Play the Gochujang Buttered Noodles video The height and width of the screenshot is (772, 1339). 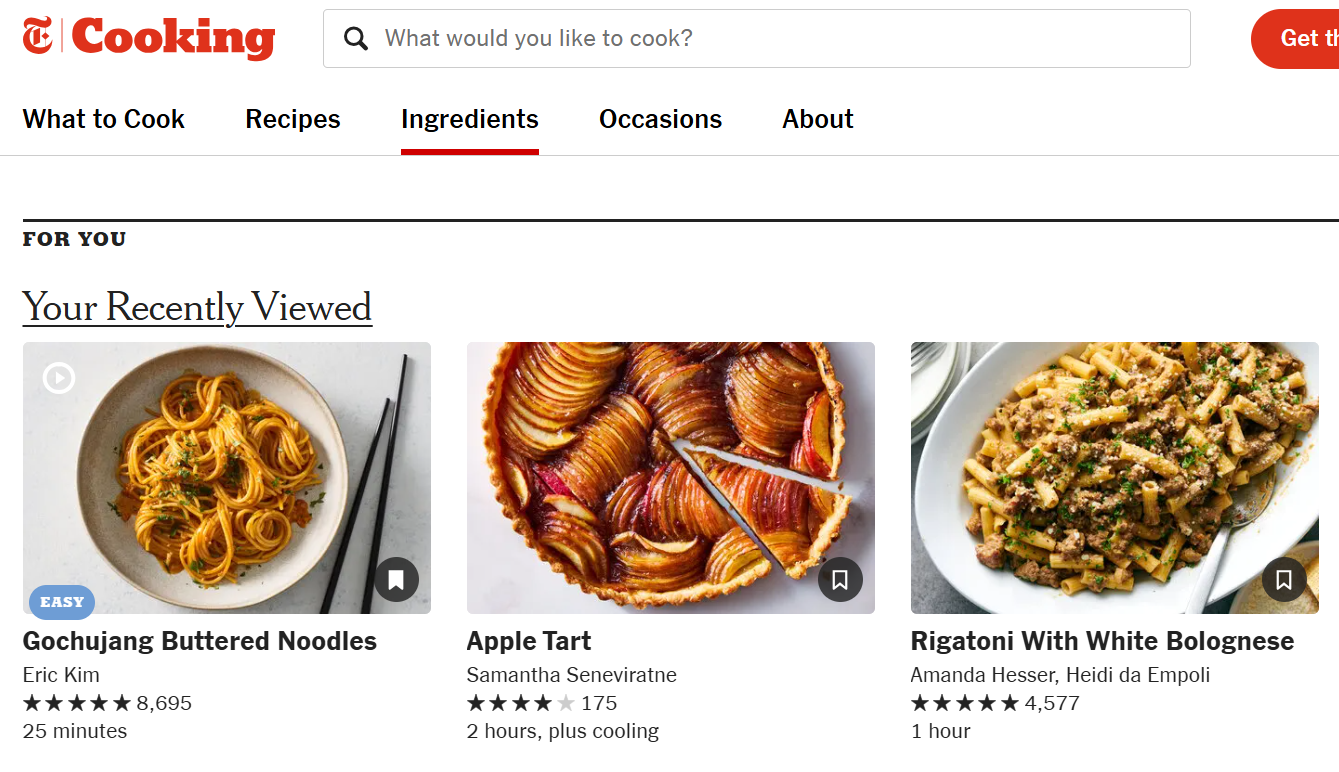[x=58, y=378]
